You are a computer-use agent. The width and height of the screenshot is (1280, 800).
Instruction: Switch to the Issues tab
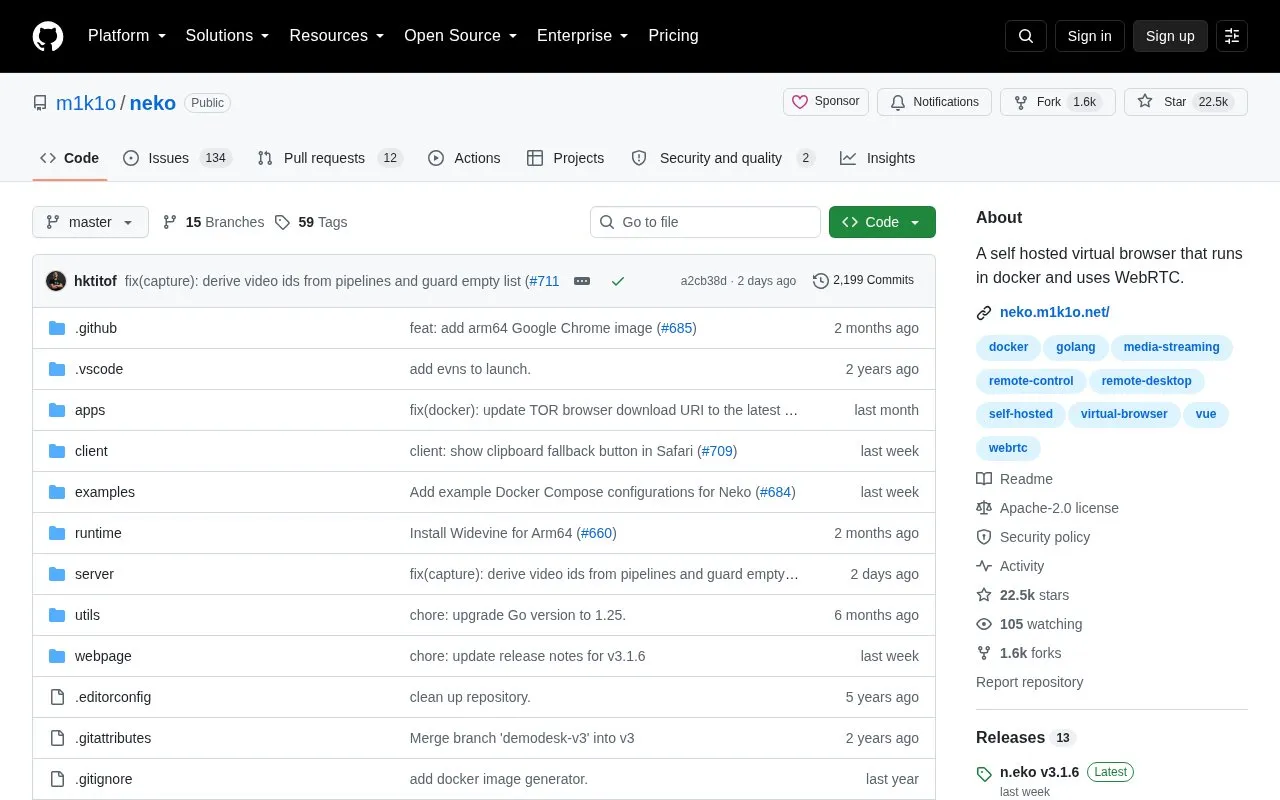pos(177,158)
